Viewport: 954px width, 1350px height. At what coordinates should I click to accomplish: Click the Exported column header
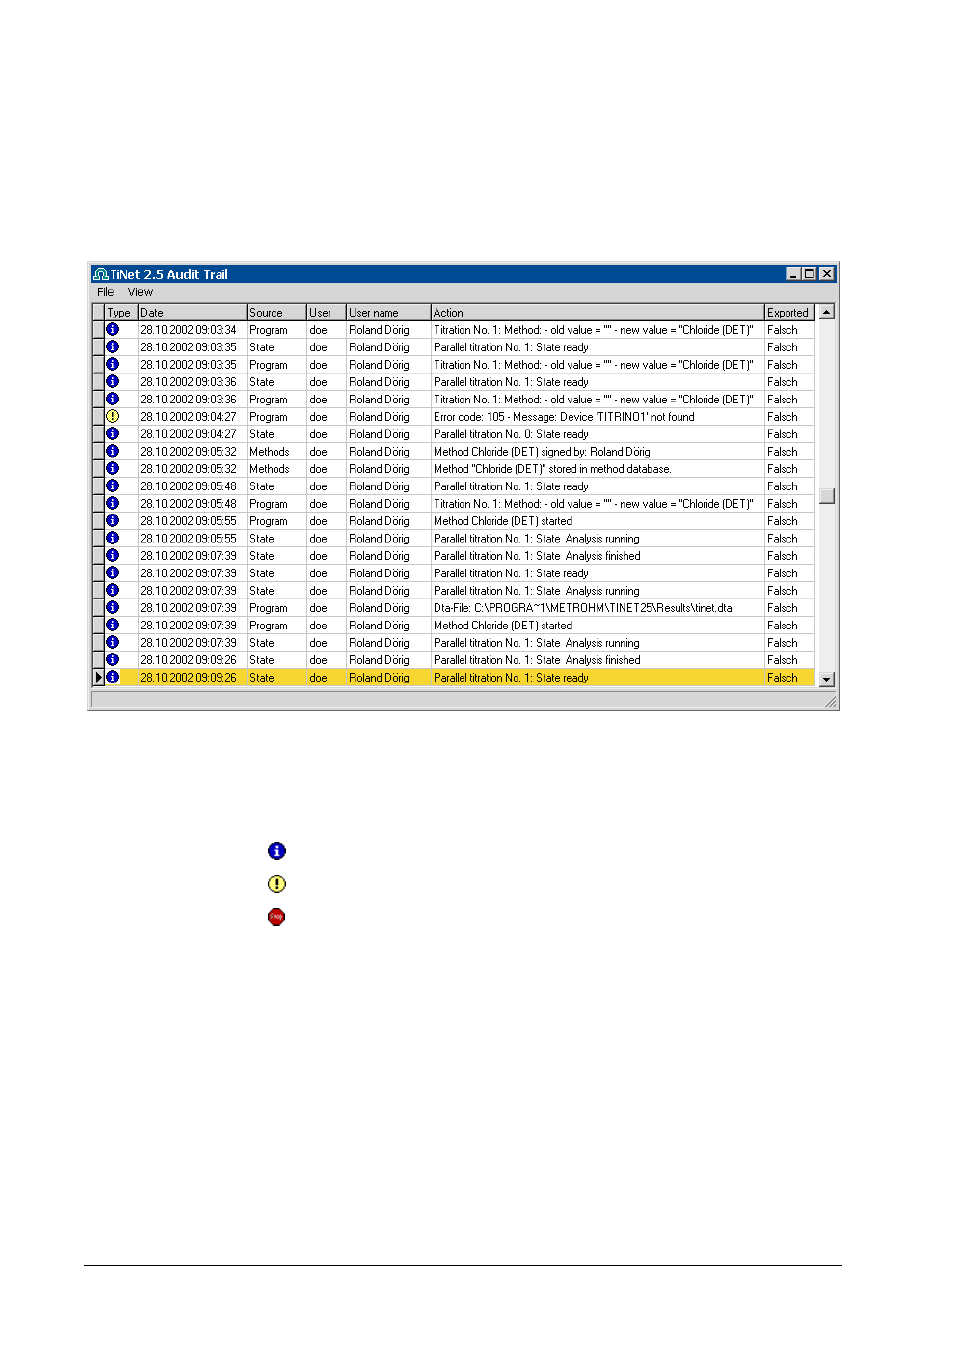click(789, 312)
